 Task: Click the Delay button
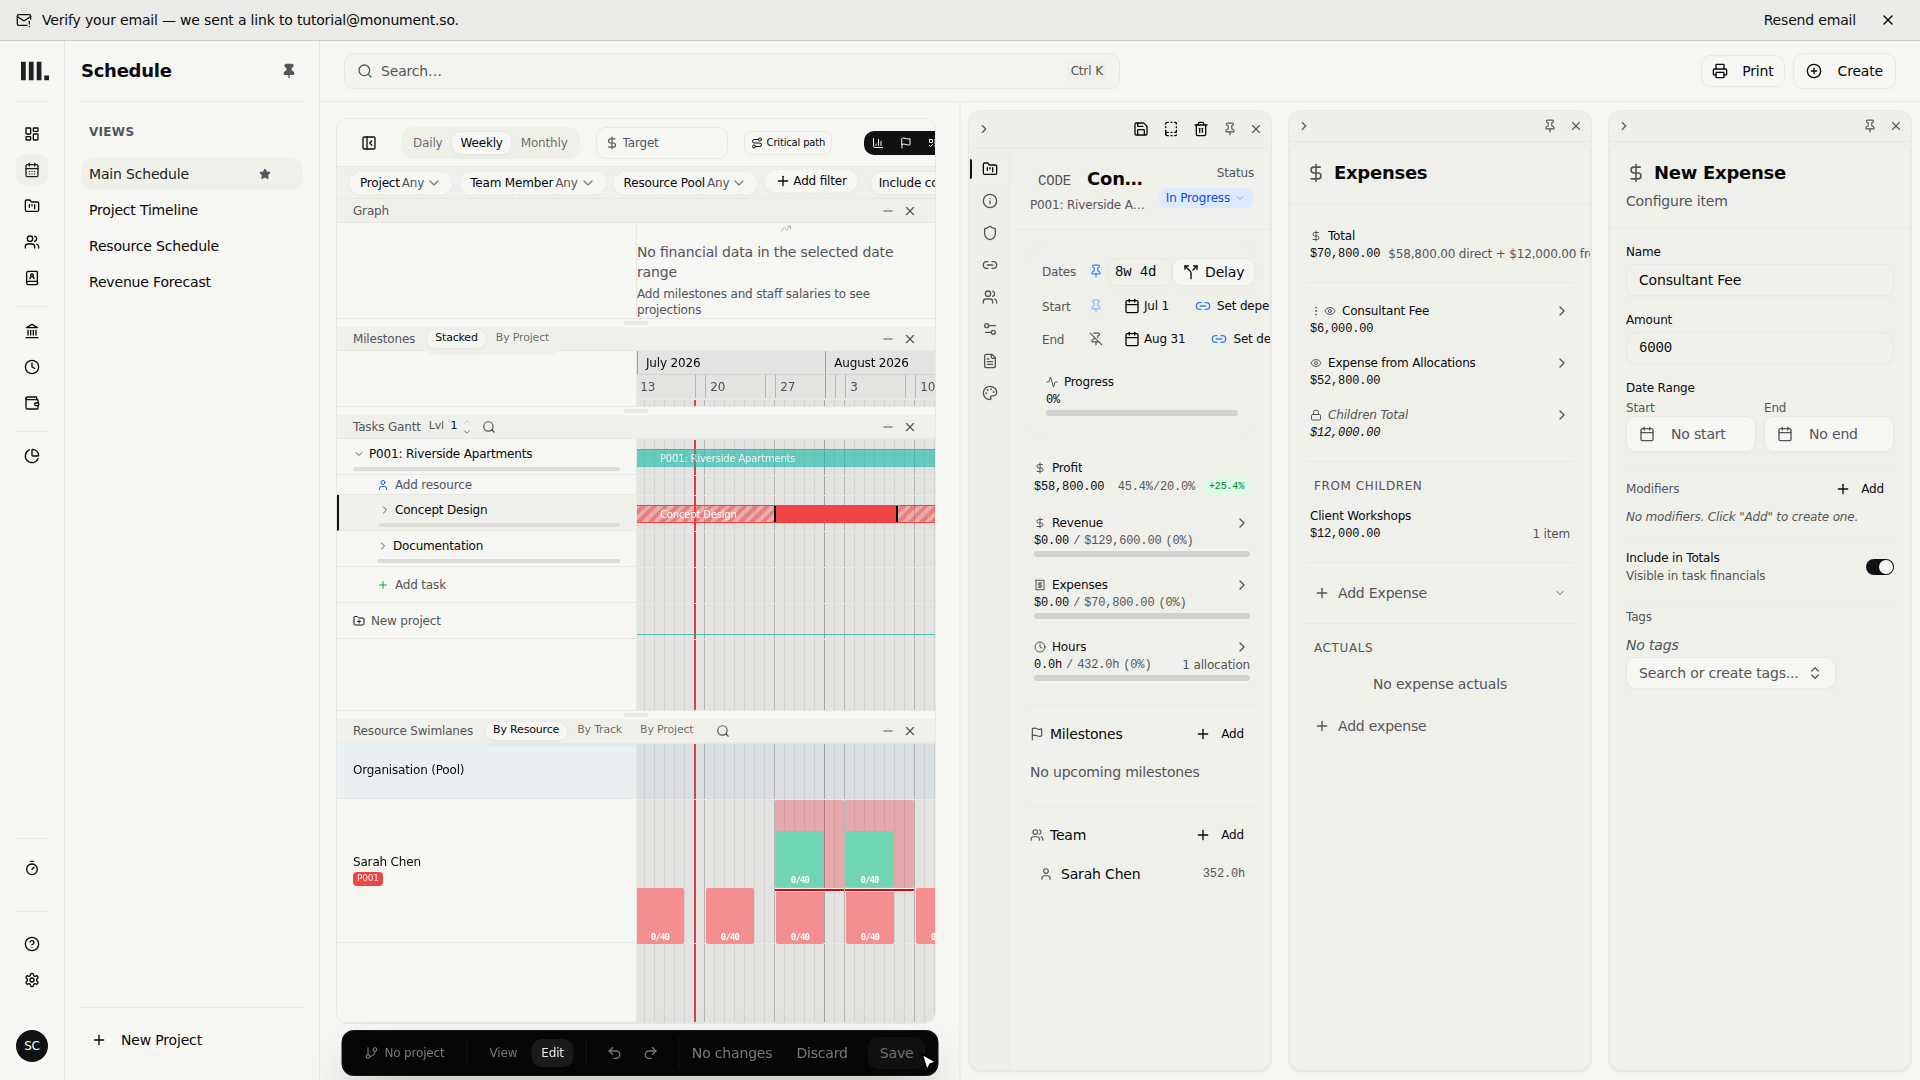coord(1213,272)
